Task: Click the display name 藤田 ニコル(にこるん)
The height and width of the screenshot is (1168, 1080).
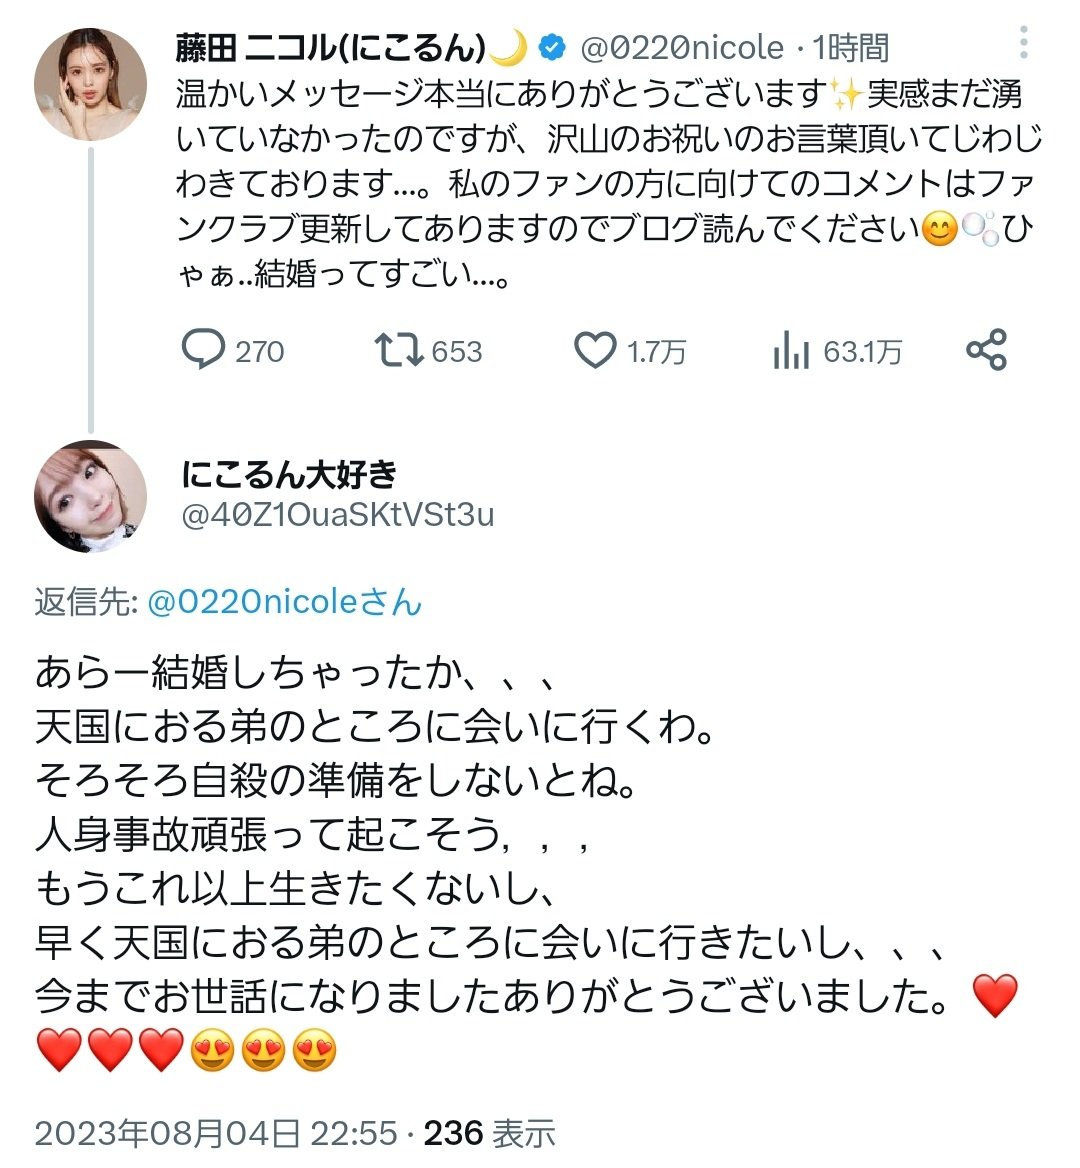Action: (x=331, y=47)
